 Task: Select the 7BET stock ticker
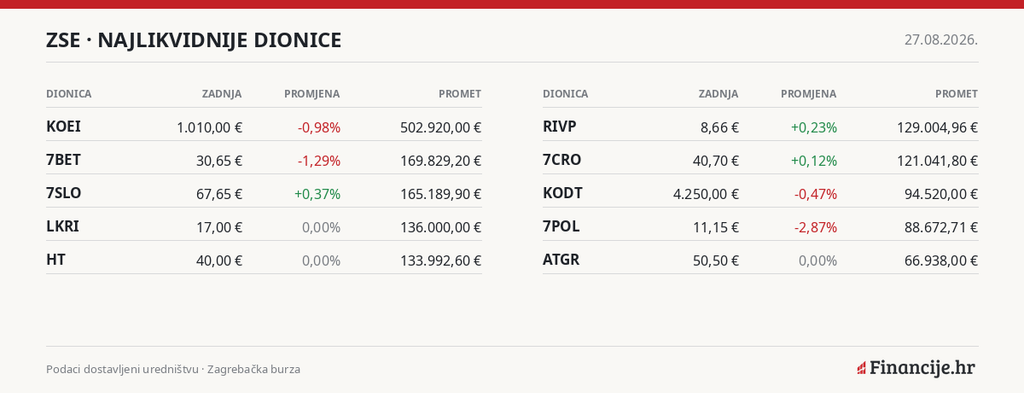(63, 160)
